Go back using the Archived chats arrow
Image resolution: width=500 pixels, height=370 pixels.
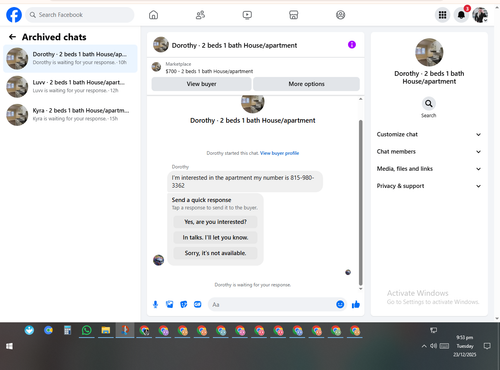click(12, 37)
